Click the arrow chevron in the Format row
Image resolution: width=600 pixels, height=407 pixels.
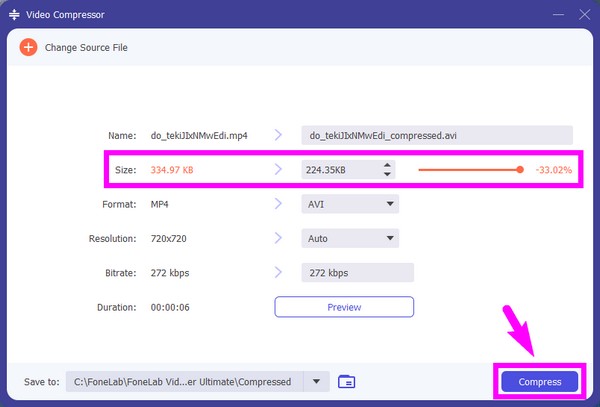point(278,204)
